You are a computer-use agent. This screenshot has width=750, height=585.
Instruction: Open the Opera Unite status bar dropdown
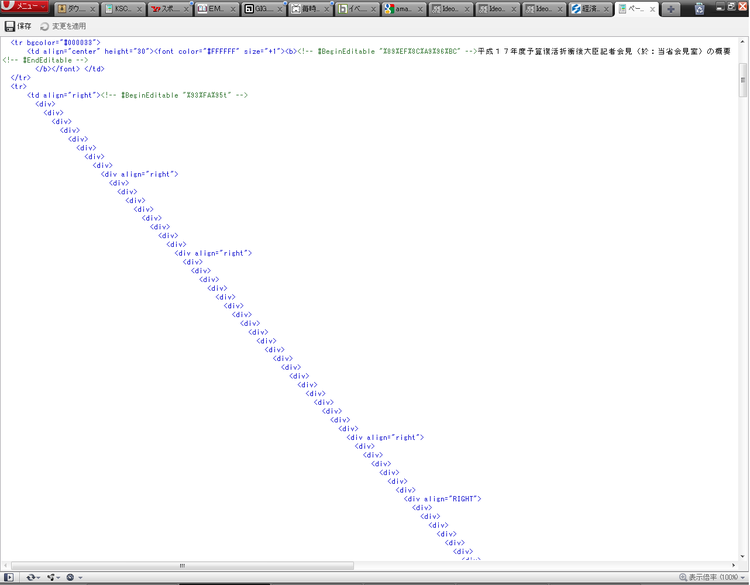click(53, 577)
